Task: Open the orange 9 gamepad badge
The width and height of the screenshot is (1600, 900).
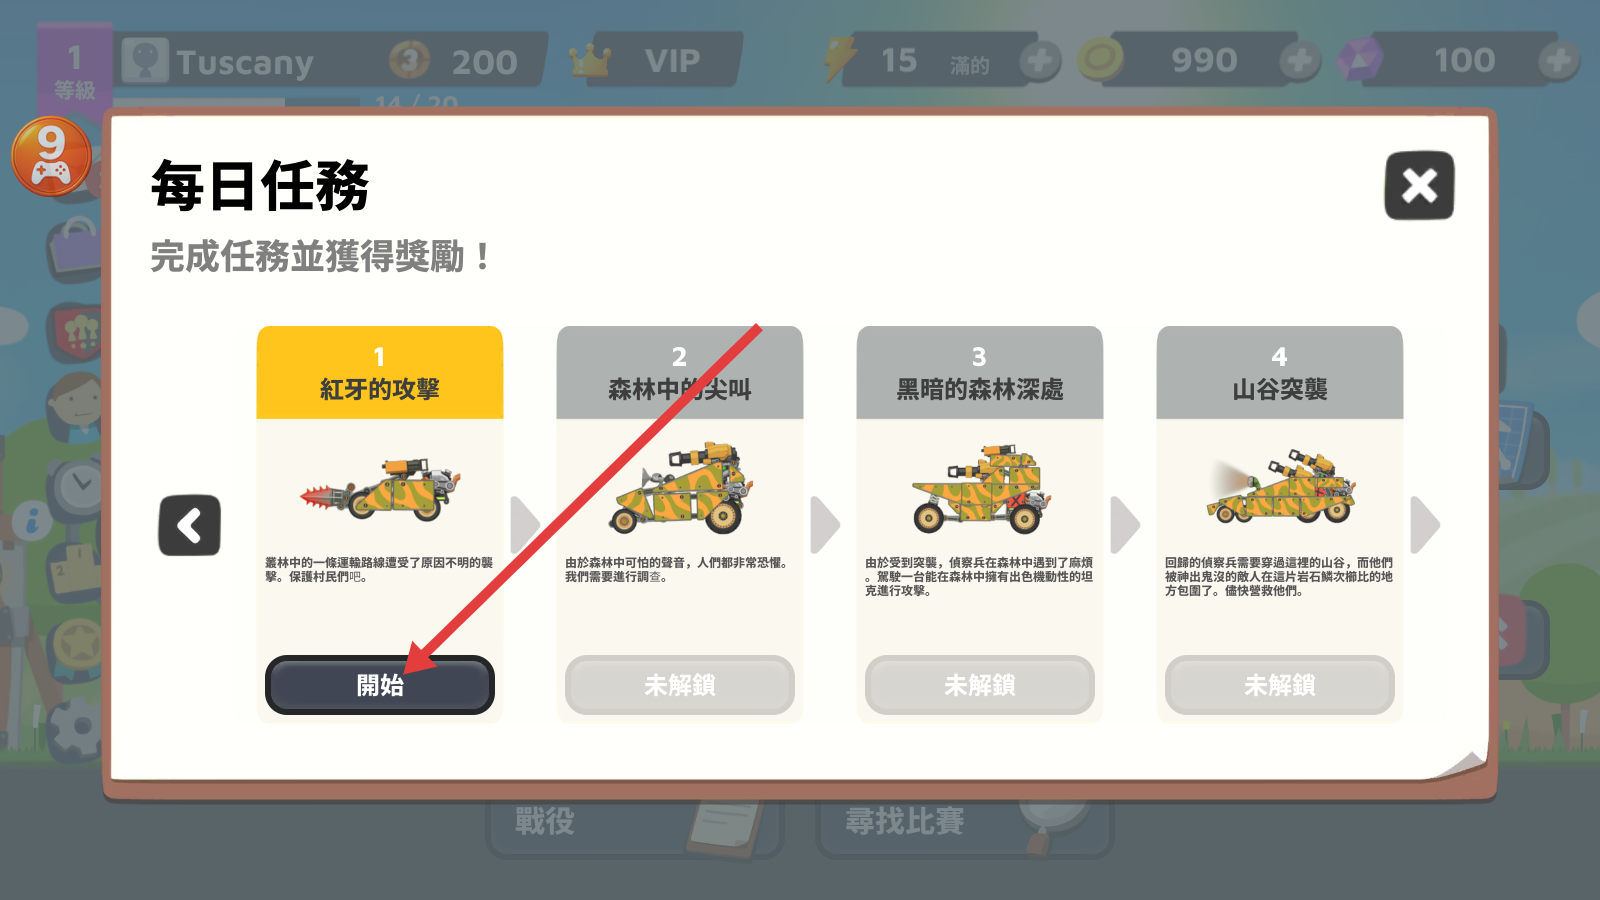Action: [51, 157]
